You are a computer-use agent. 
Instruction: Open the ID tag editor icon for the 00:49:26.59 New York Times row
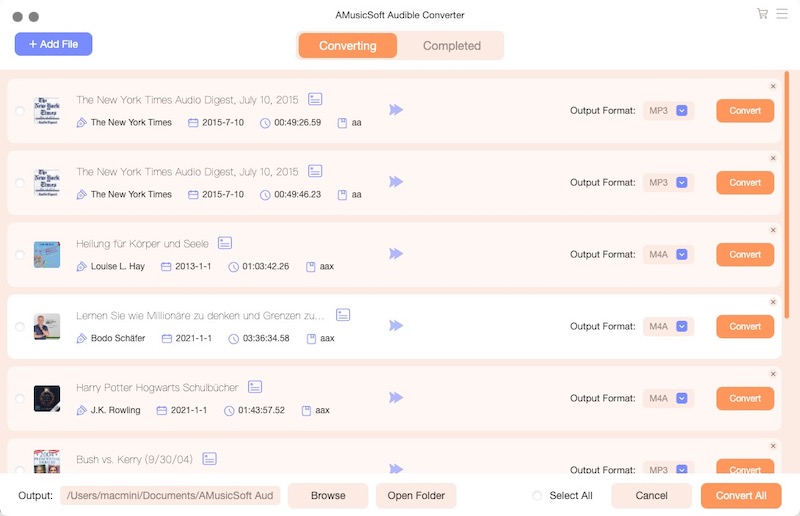point(315,99)
